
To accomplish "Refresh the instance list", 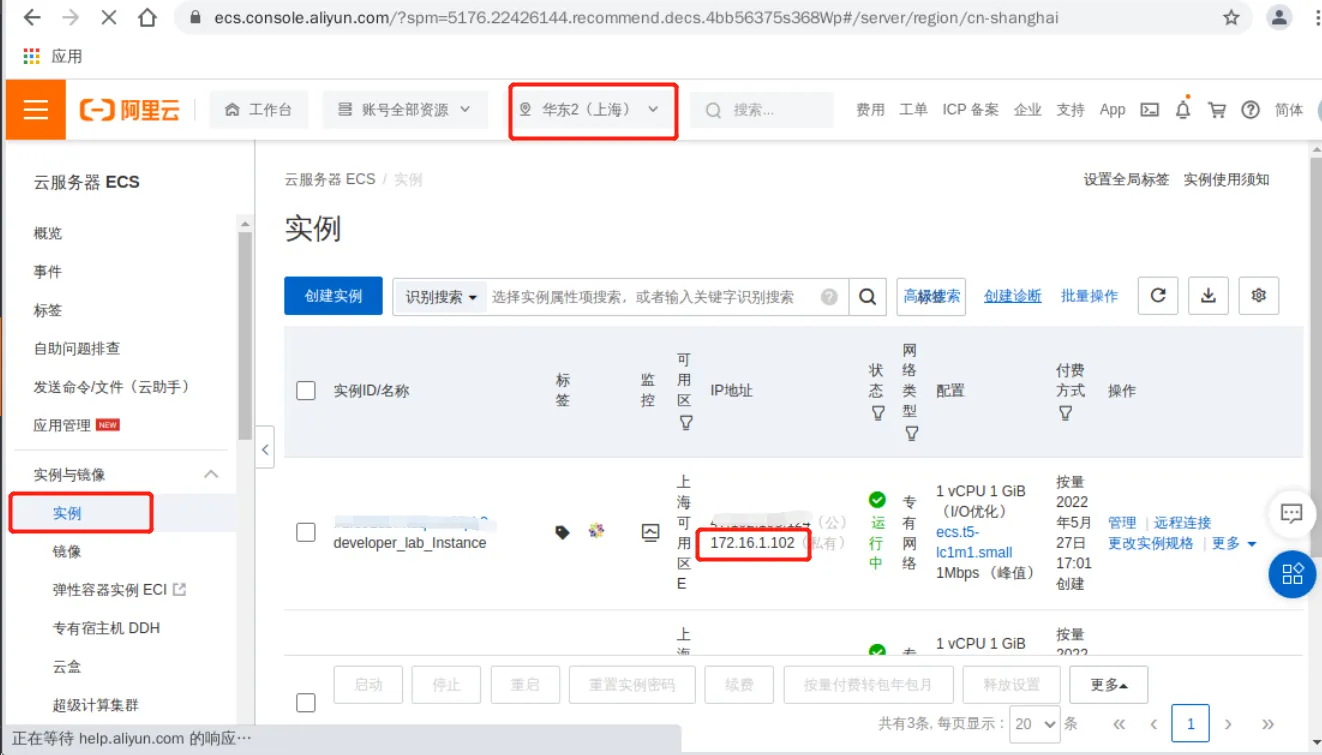I will pyautogui.click(x=1158, y=295).
